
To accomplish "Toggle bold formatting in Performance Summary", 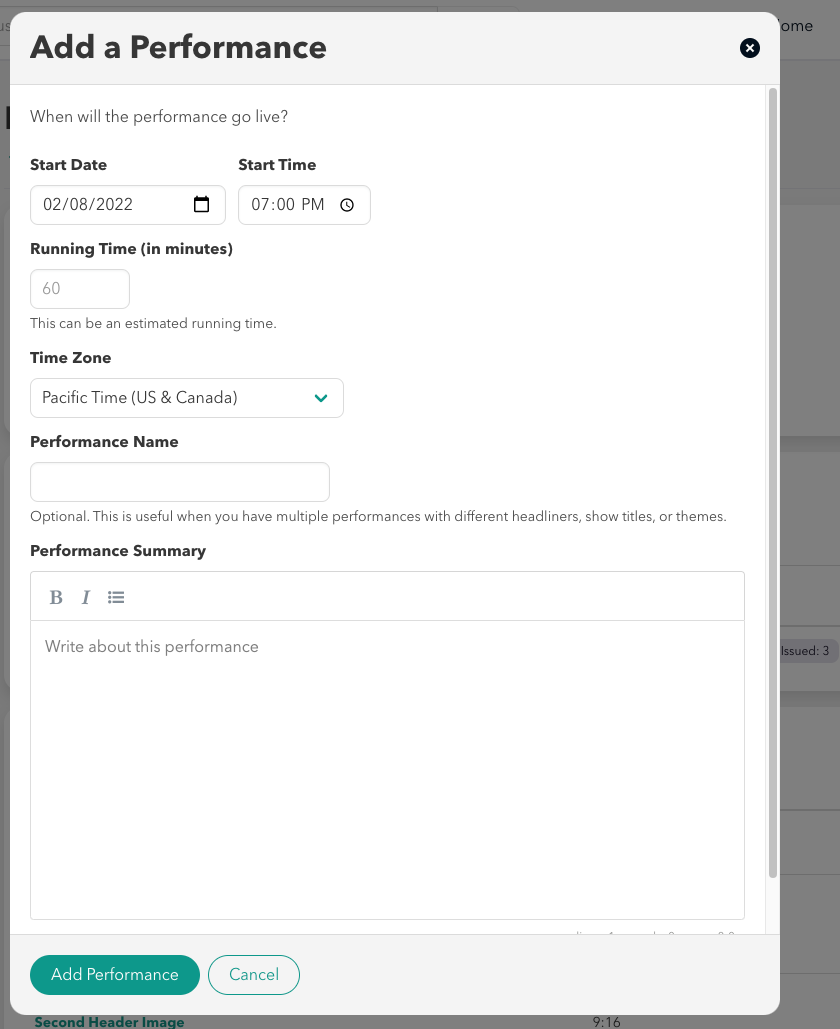I will tap(56, 597).
